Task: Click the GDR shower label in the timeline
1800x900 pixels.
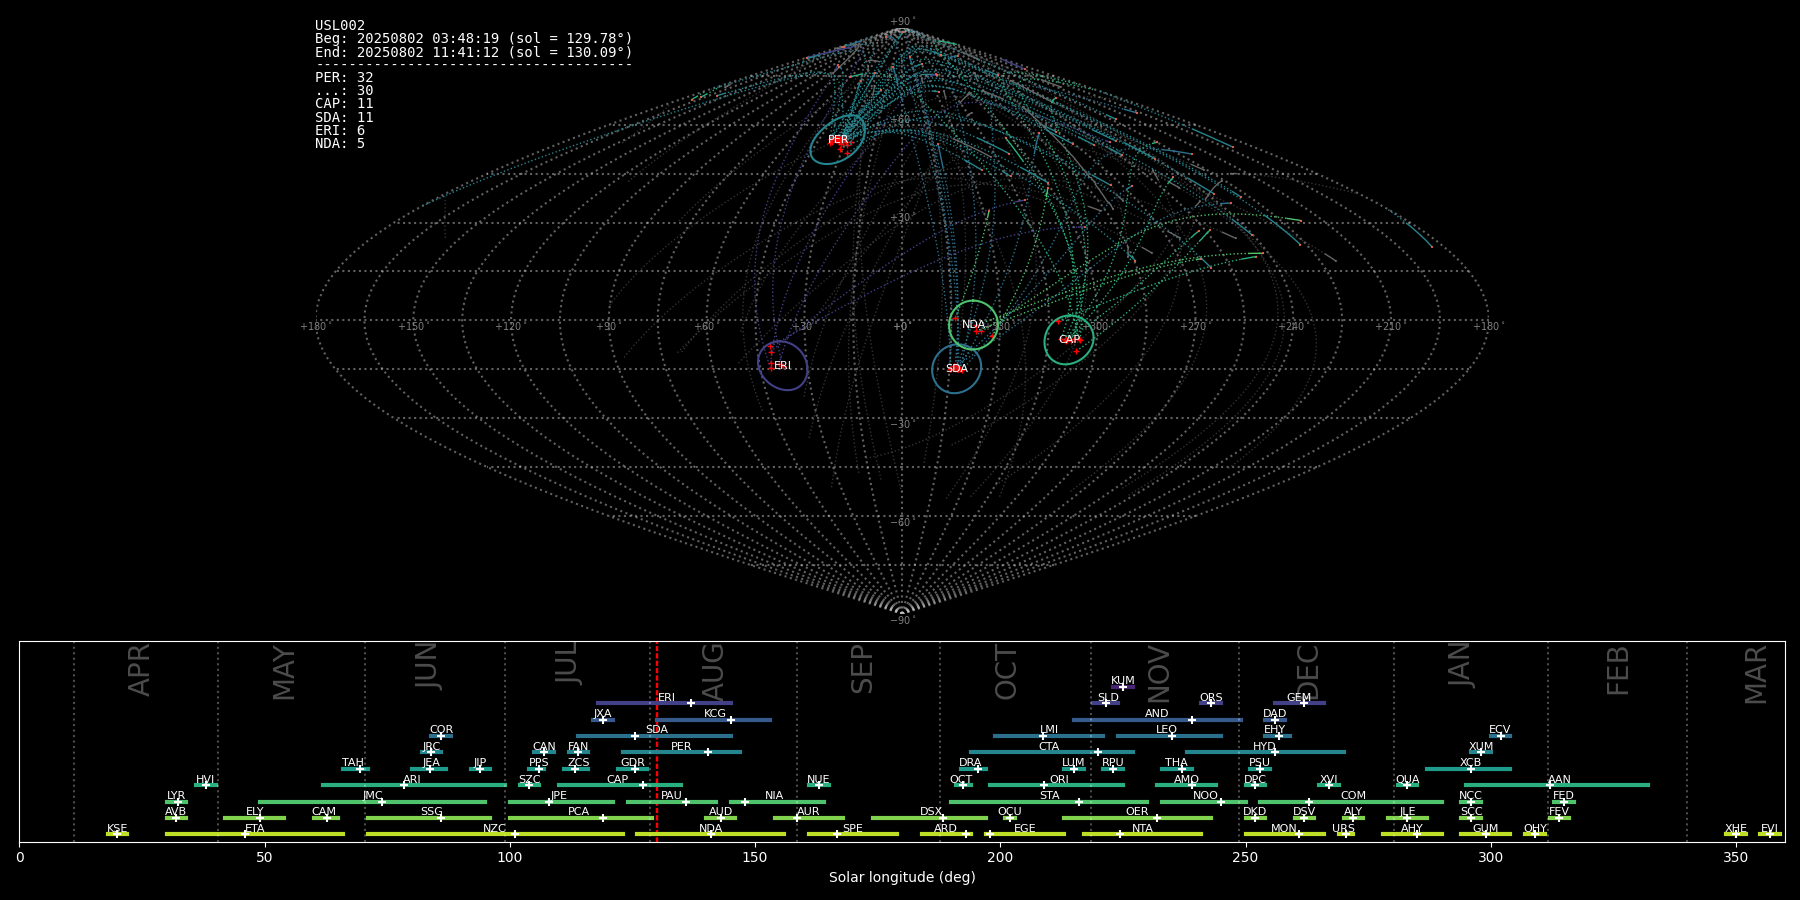Action: [x=633, y=763]
